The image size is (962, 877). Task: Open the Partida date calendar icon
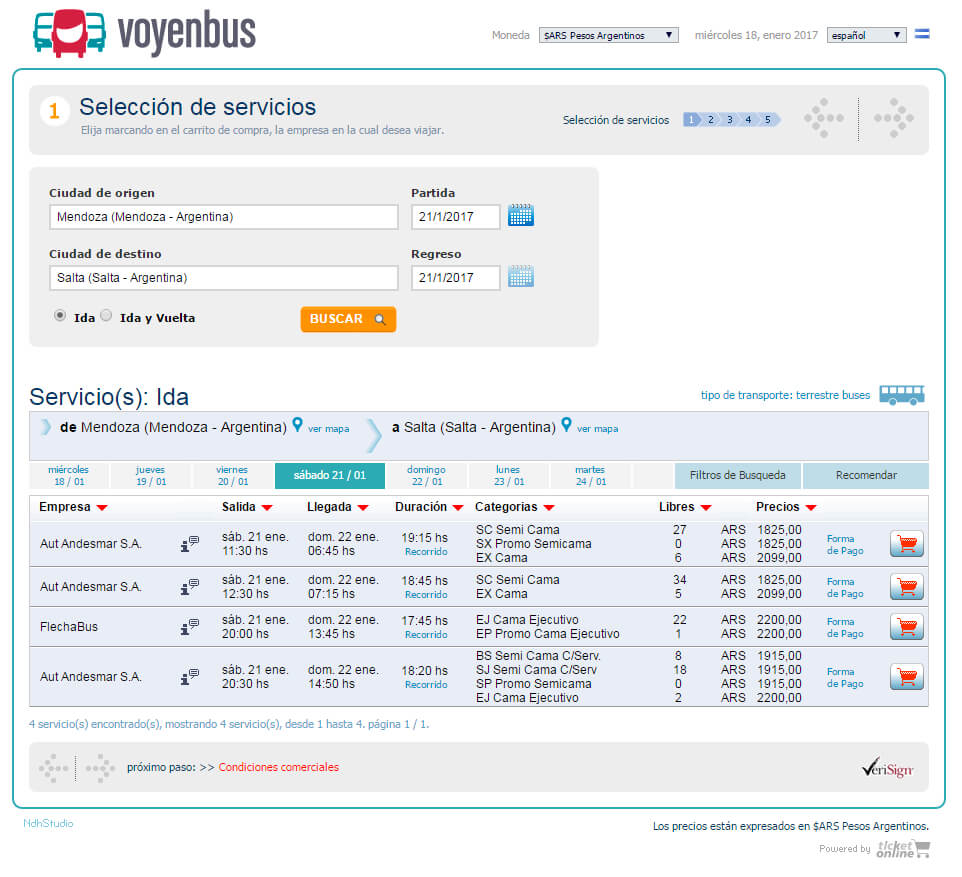(x=520, y=215)
